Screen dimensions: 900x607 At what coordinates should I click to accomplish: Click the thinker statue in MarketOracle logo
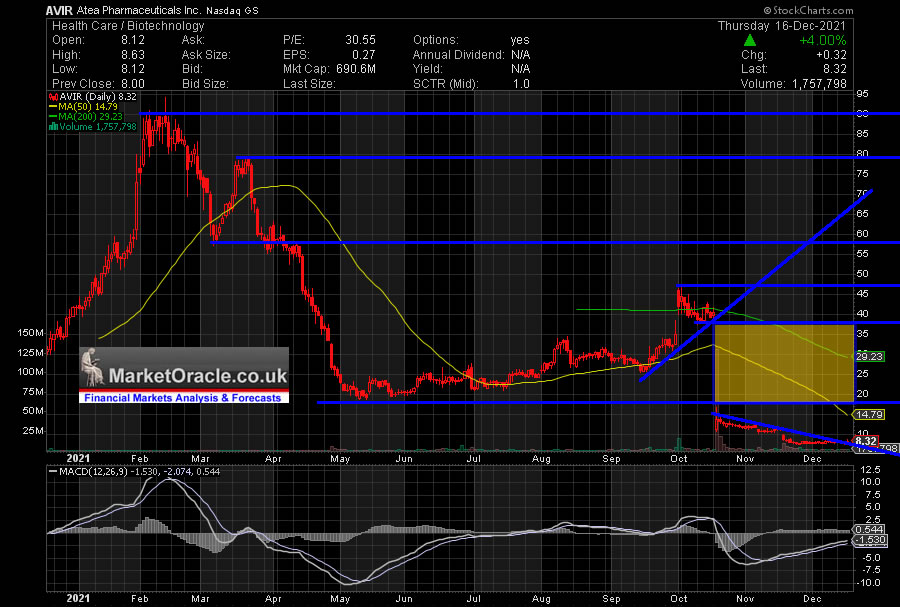(93, 369)
